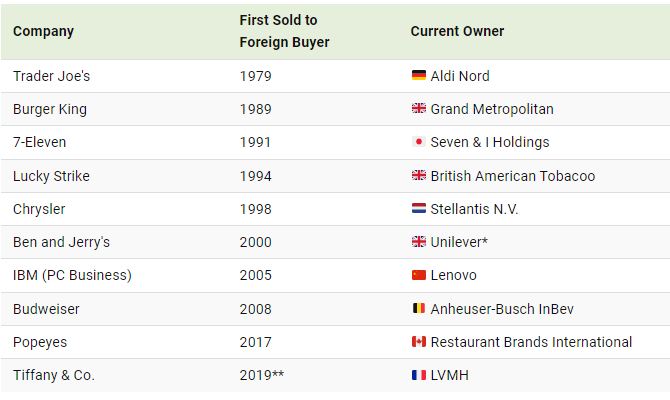Click the Burger King row label
The width and height of the screenshot is (670, 400).
pyautogui.click(x=50, y=109)
